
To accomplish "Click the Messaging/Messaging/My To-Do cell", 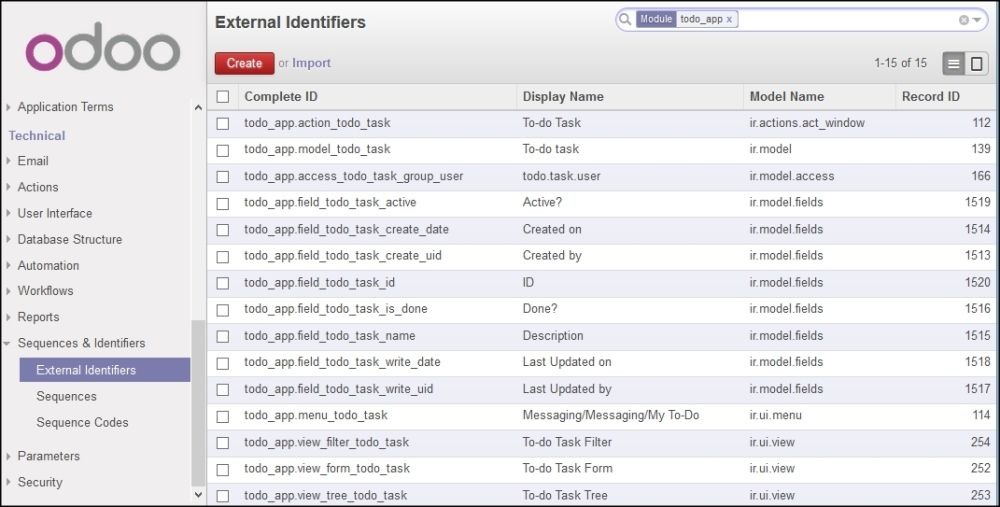I will (x=610, y=415).
